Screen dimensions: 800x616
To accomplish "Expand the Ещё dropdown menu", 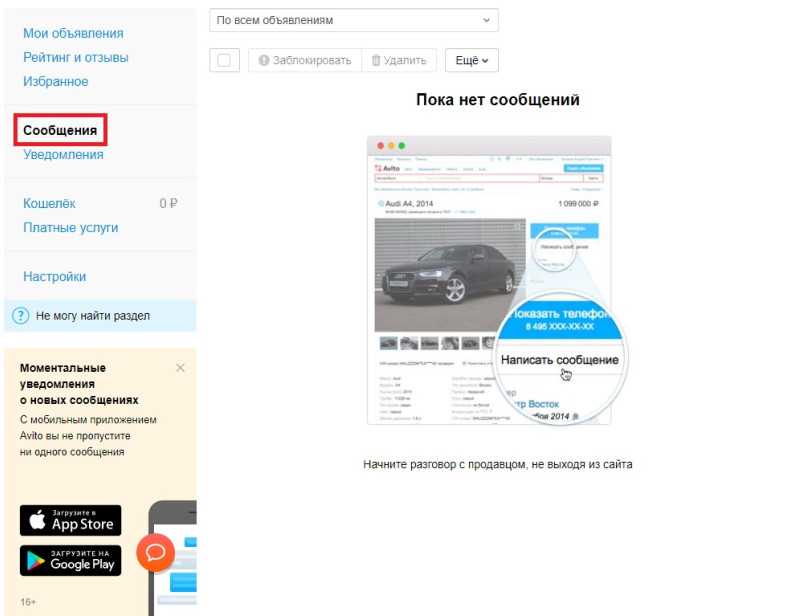I will tap(471, 60).
